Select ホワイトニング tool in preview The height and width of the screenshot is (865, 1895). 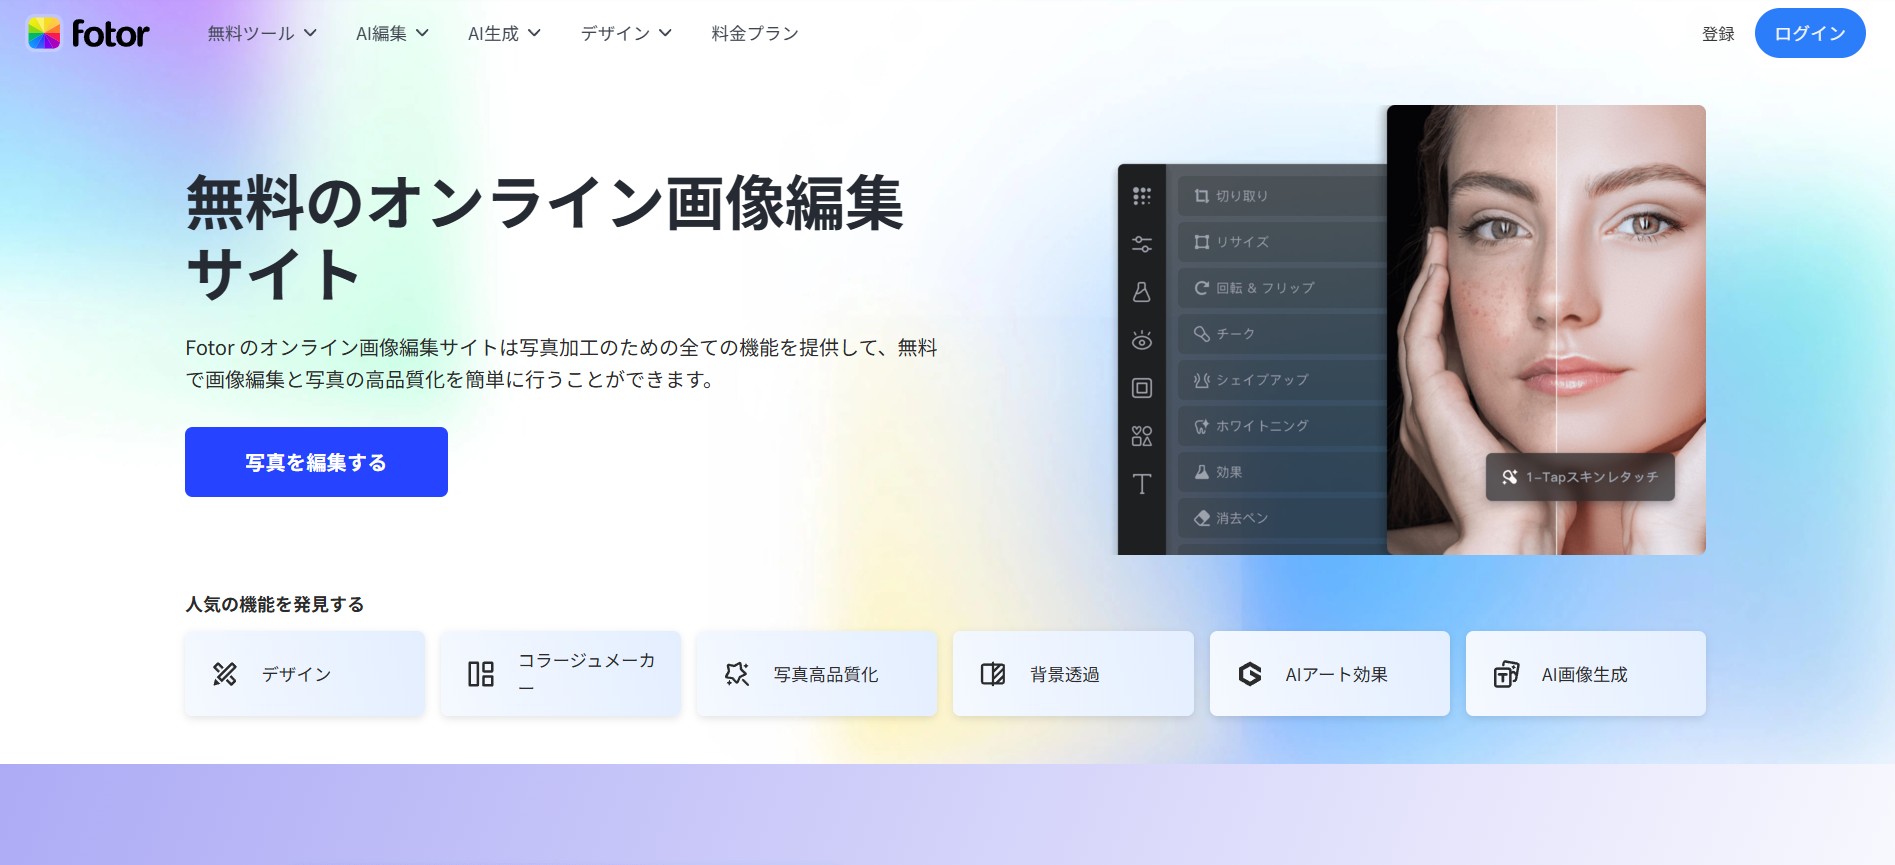click(x=1282, y=426)
